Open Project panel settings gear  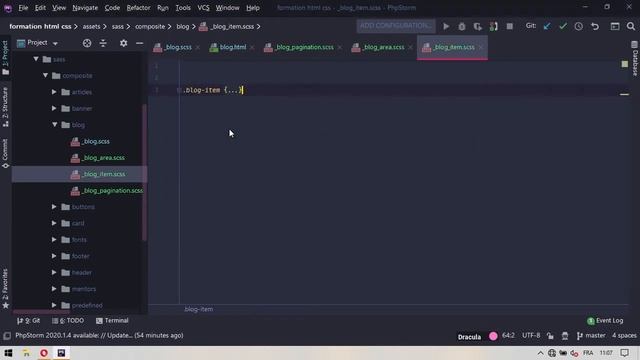[x=123, y=43]
